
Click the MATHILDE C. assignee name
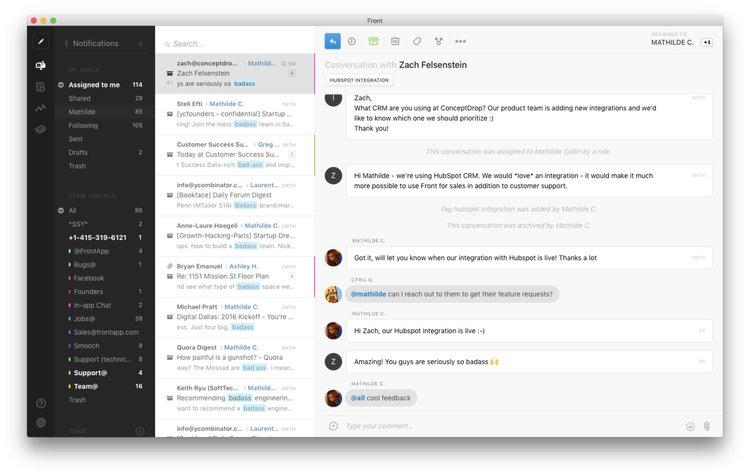point(672,43)
